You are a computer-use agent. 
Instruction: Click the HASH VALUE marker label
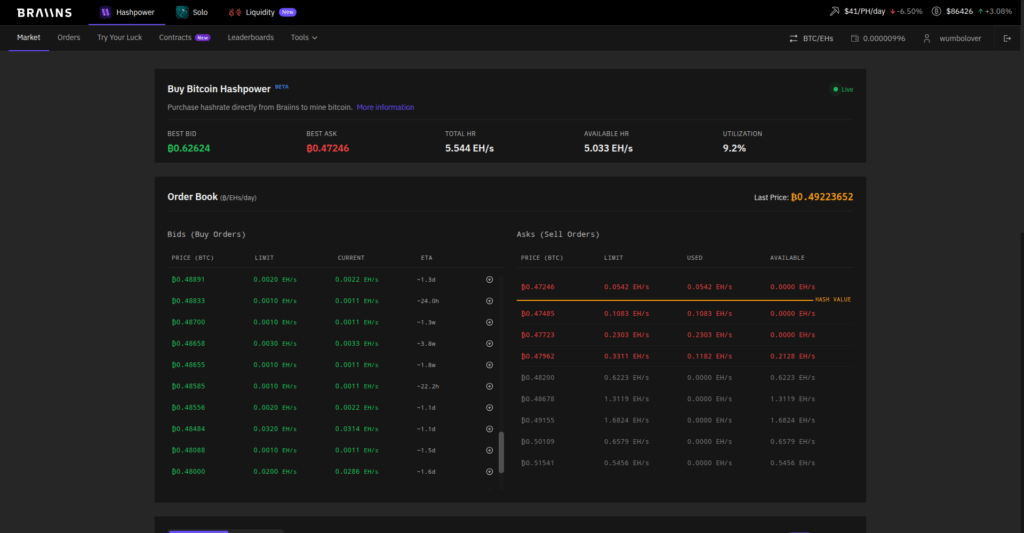(833, 300)
